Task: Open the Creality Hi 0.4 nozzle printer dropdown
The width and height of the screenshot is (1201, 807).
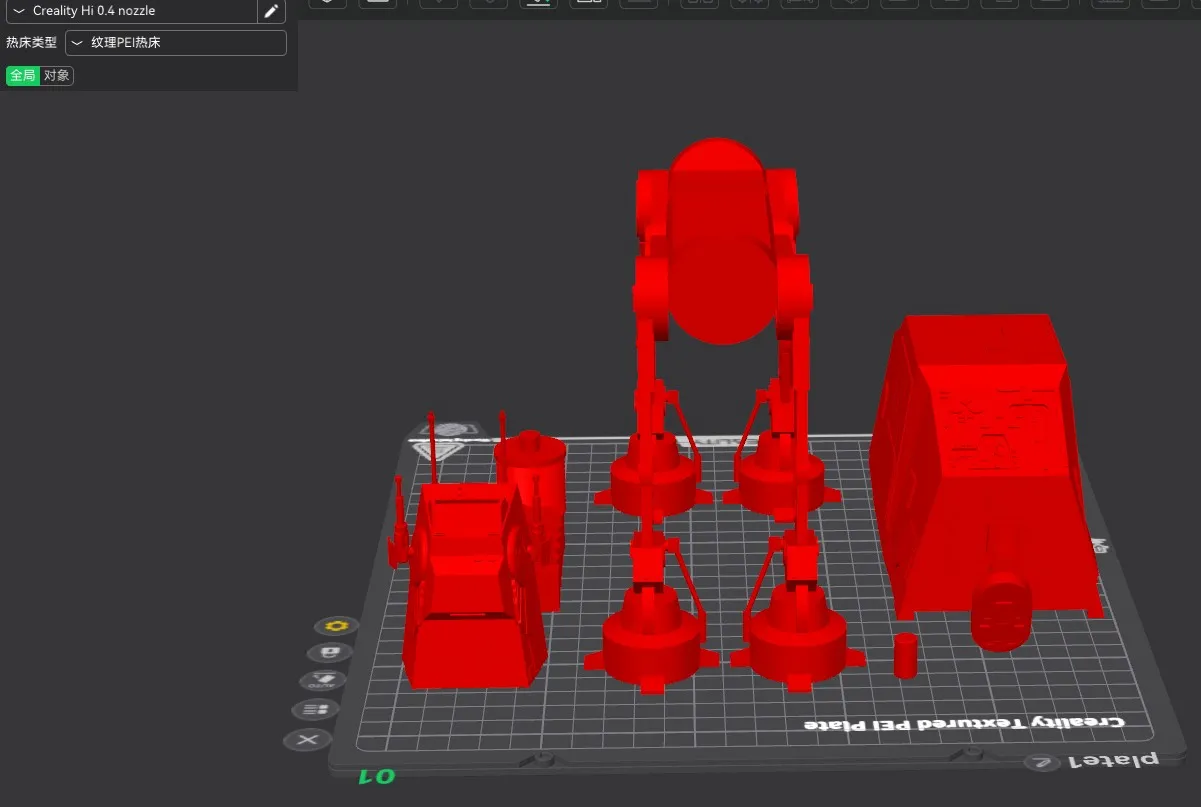Action: click(130, 11)
